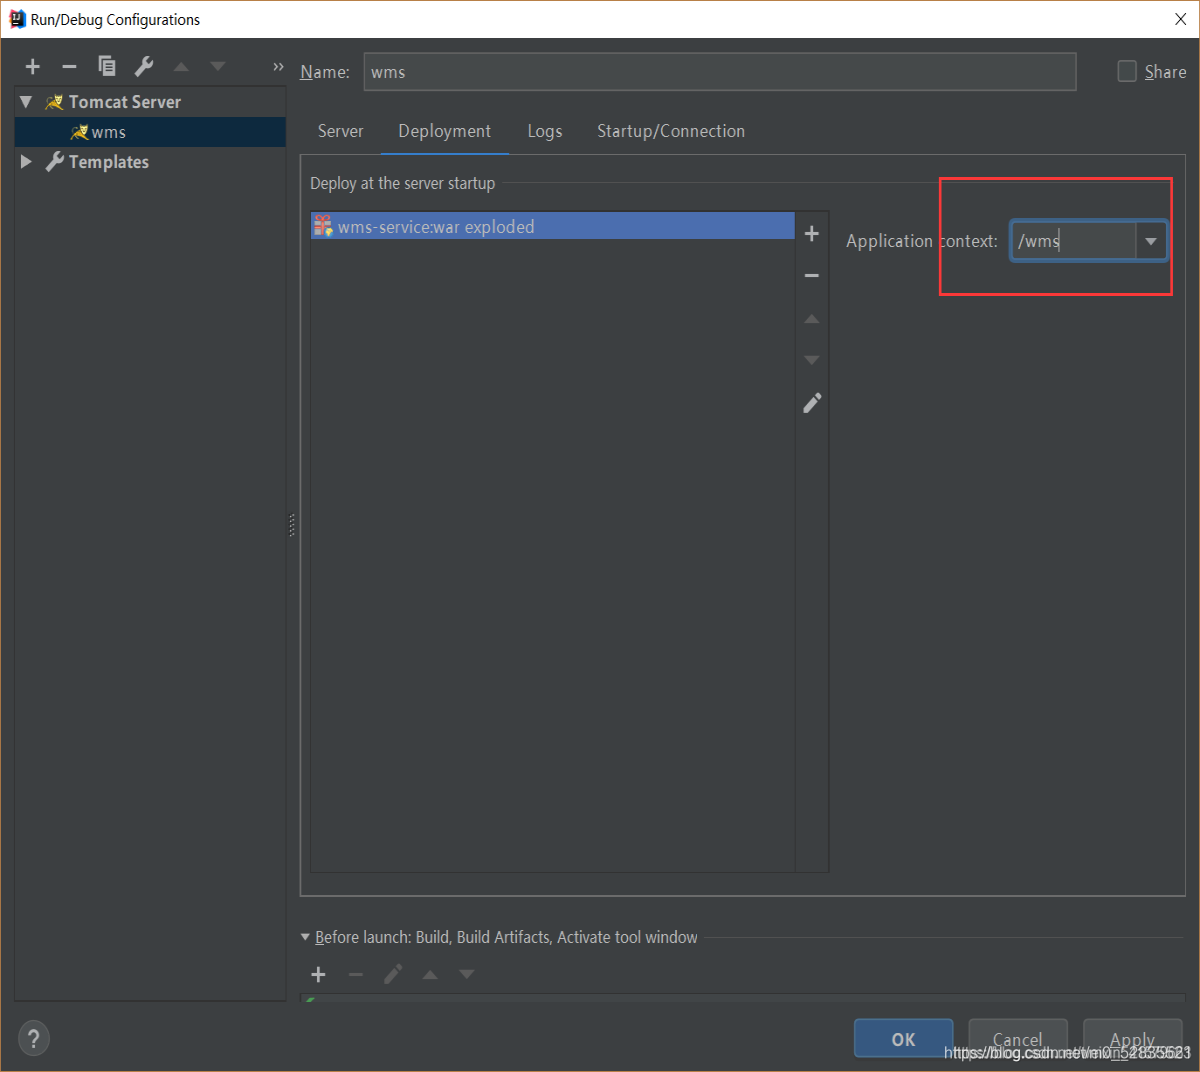The image size is (1200, 1072).
Task: Open help with question mark button
Action: [33, 1038]
